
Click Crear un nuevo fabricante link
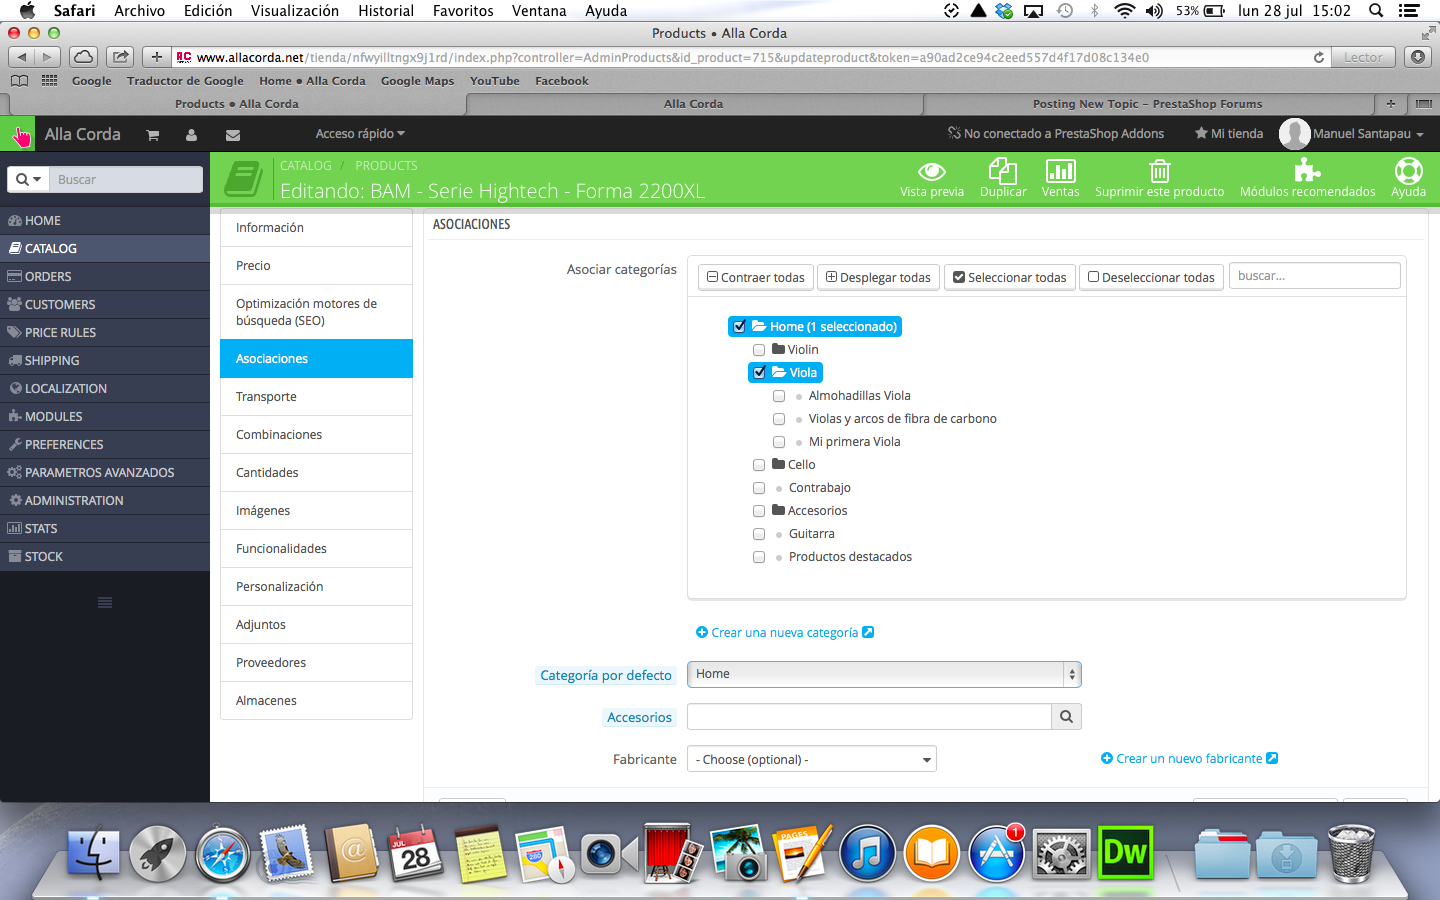[x=1189, y=759]
